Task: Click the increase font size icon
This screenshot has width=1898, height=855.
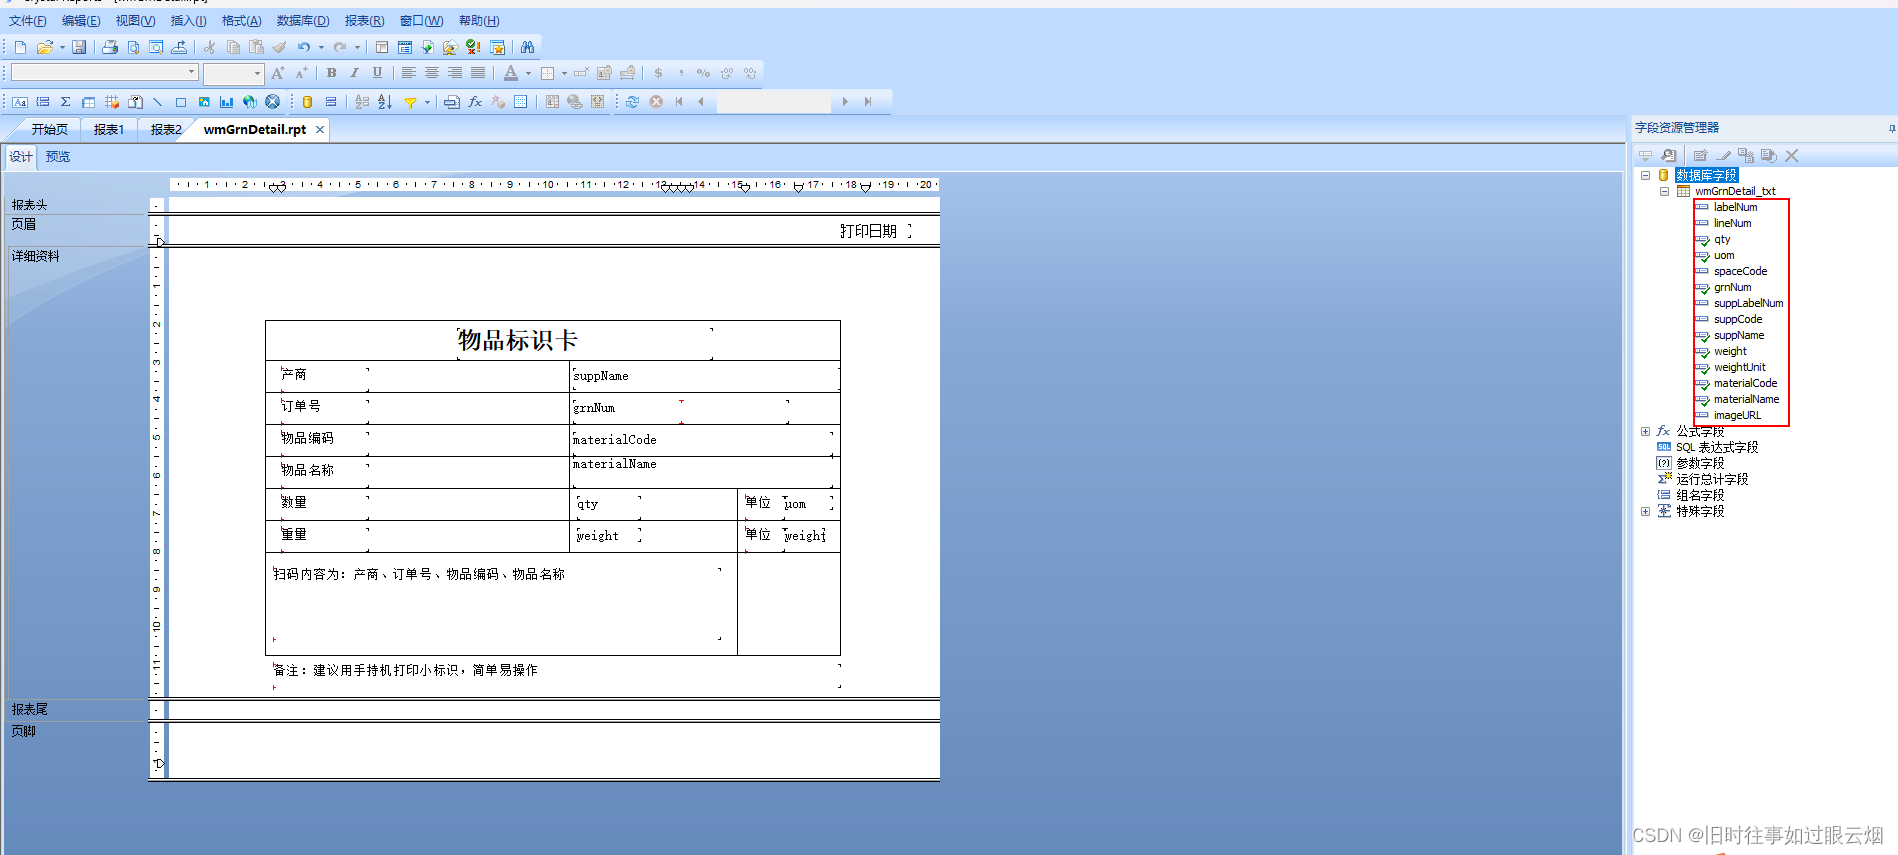Action: coord(278,73)
